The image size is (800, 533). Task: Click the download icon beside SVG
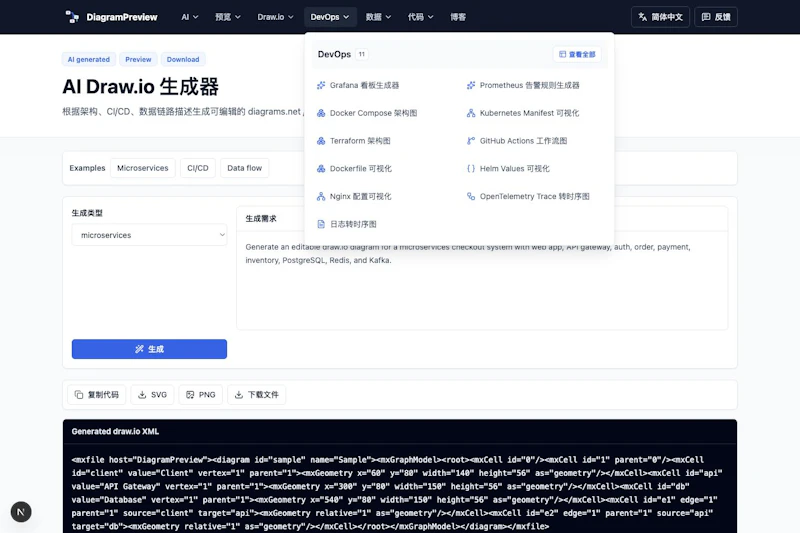[142, 395]
